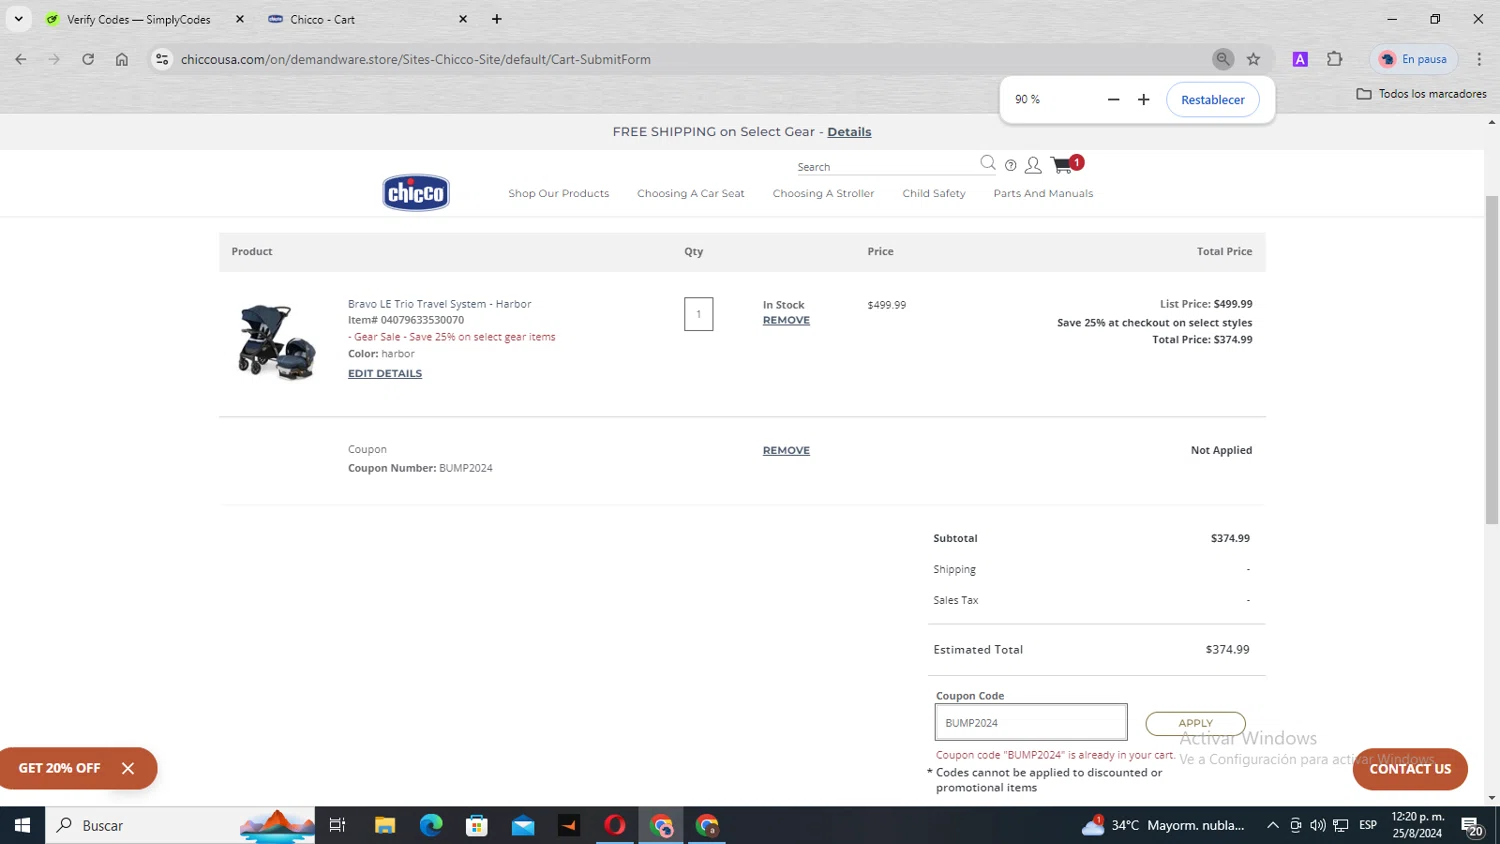Click EDIT DETAILS link
This screenshot has height=844, width=1500.
[x=385, y=373]
